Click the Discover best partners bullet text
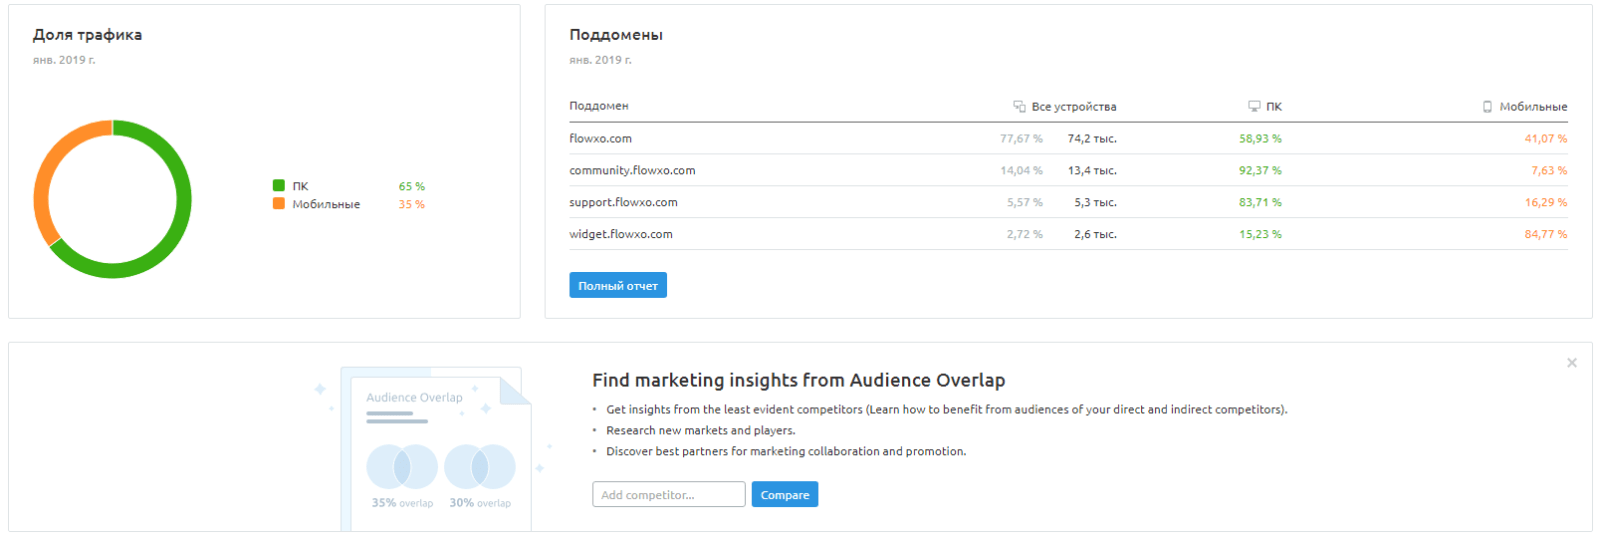The image size is (1600, 539). pyautogui.click(x=786, y=451)
